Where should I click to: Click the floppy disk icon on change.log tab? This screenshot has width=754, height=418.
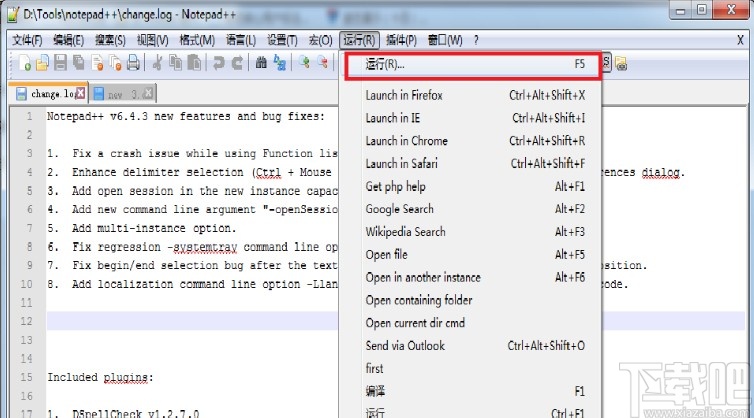point(22,93)
